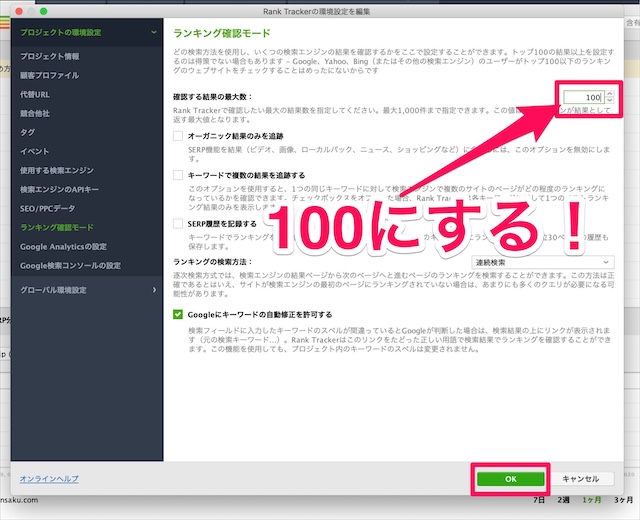Open 顧客プロファイル settings page

49,76
